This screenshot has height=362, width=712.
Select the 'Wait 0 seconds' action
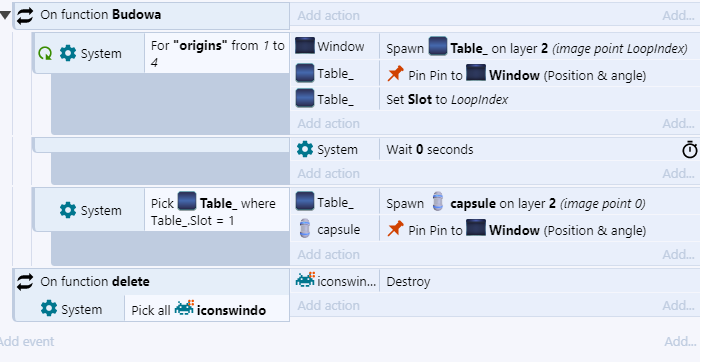[x=430, y=149]
